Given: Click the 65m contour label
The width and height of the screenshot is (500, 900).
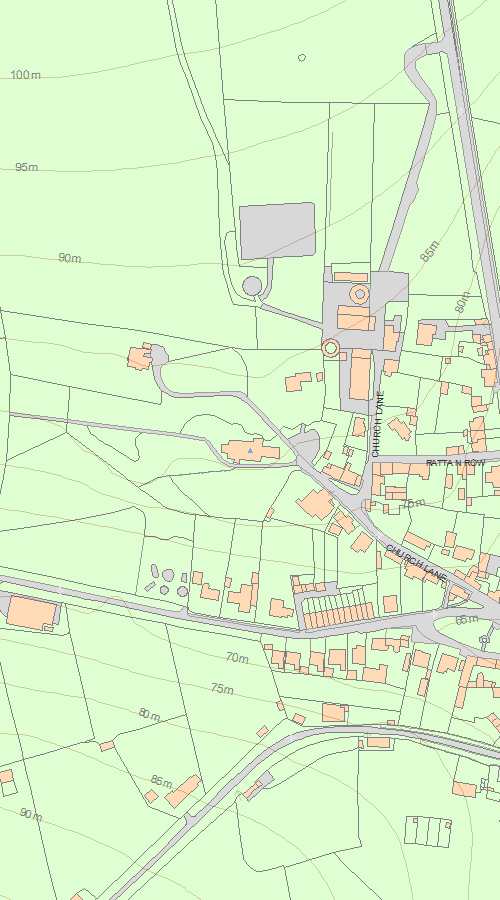Looking at the screenshot, I should coord(467,620).
